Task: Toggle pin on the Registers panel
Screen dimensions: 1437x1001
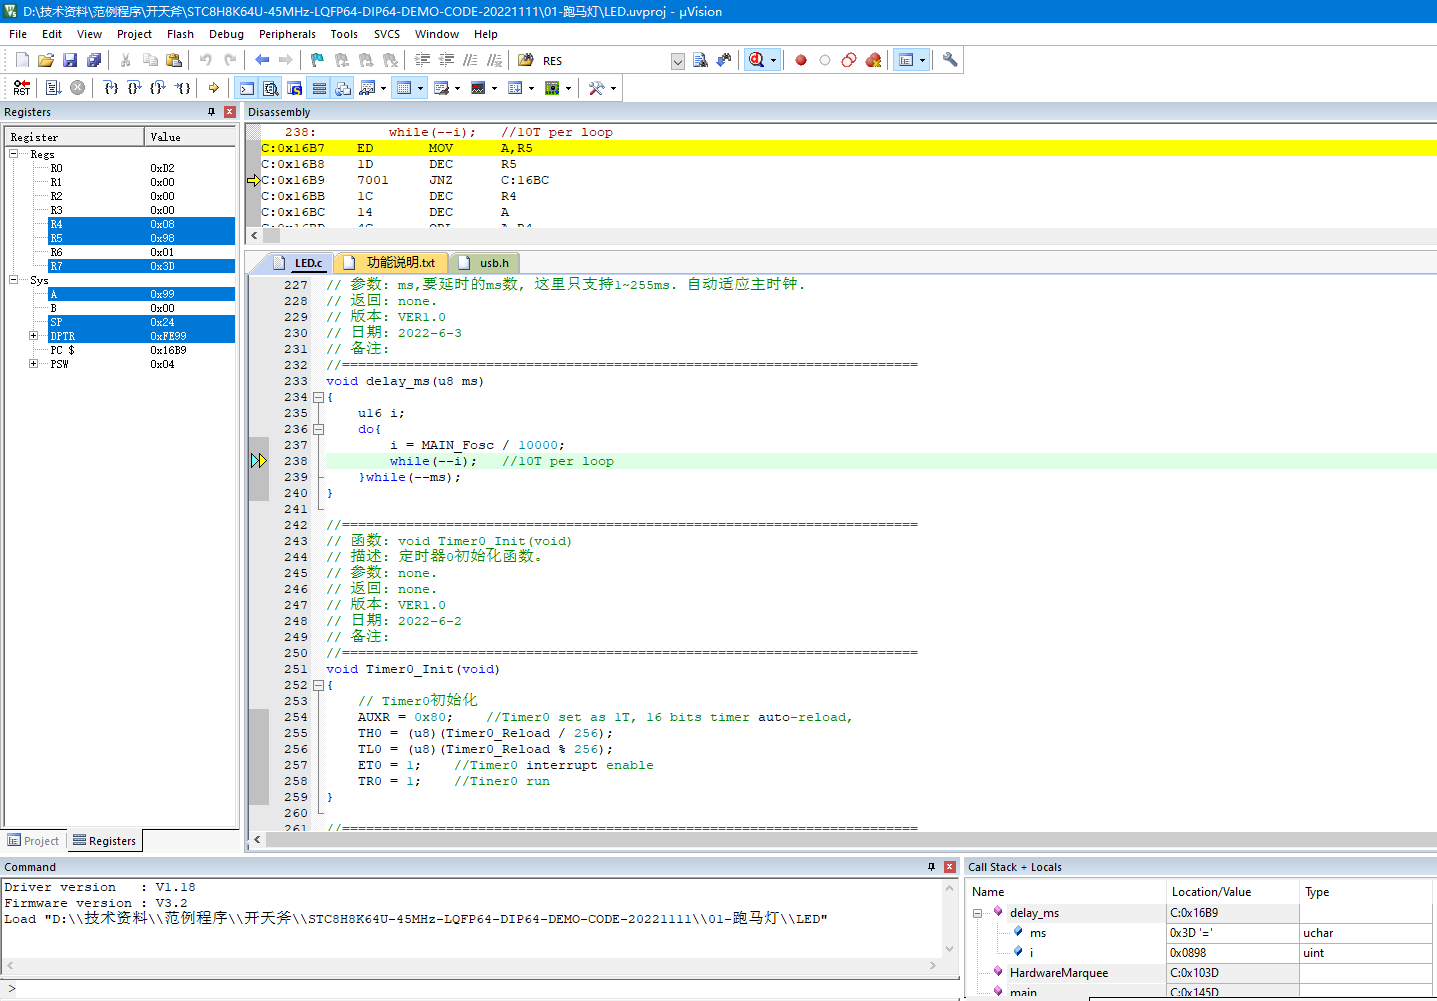Action: (211, 112)
